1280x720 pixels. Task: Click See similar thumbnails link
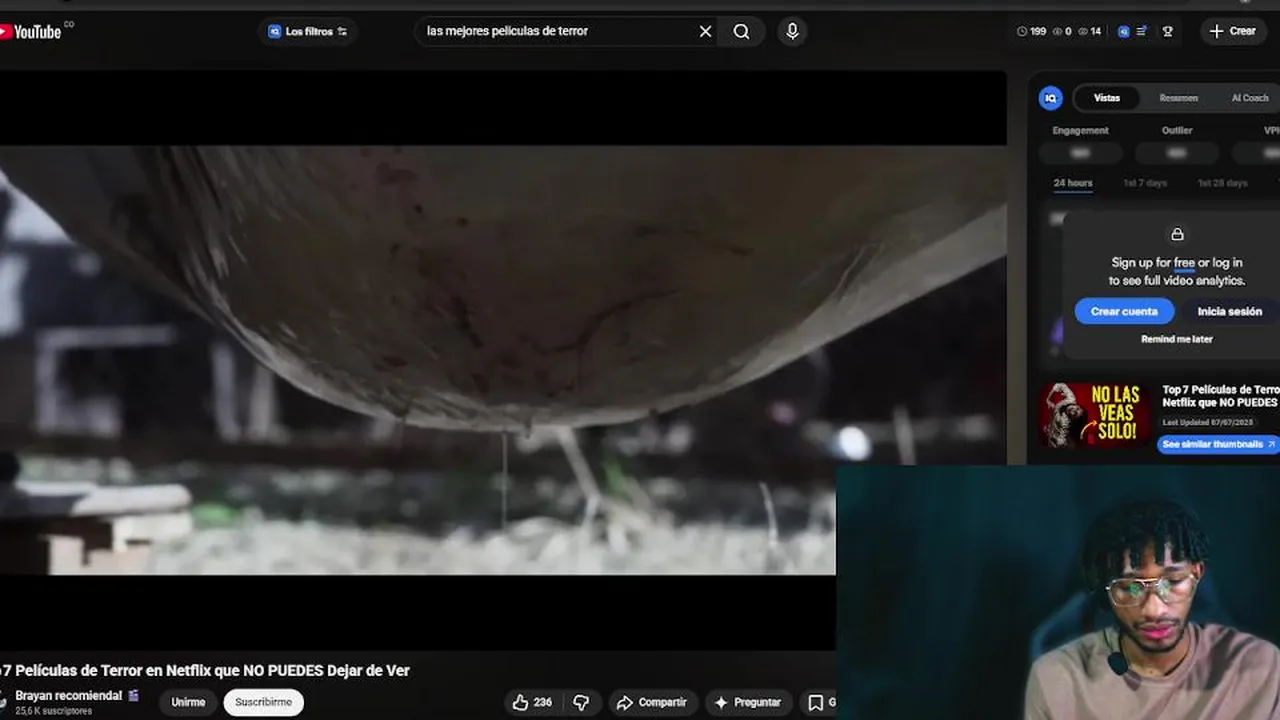click(1218, 444)
